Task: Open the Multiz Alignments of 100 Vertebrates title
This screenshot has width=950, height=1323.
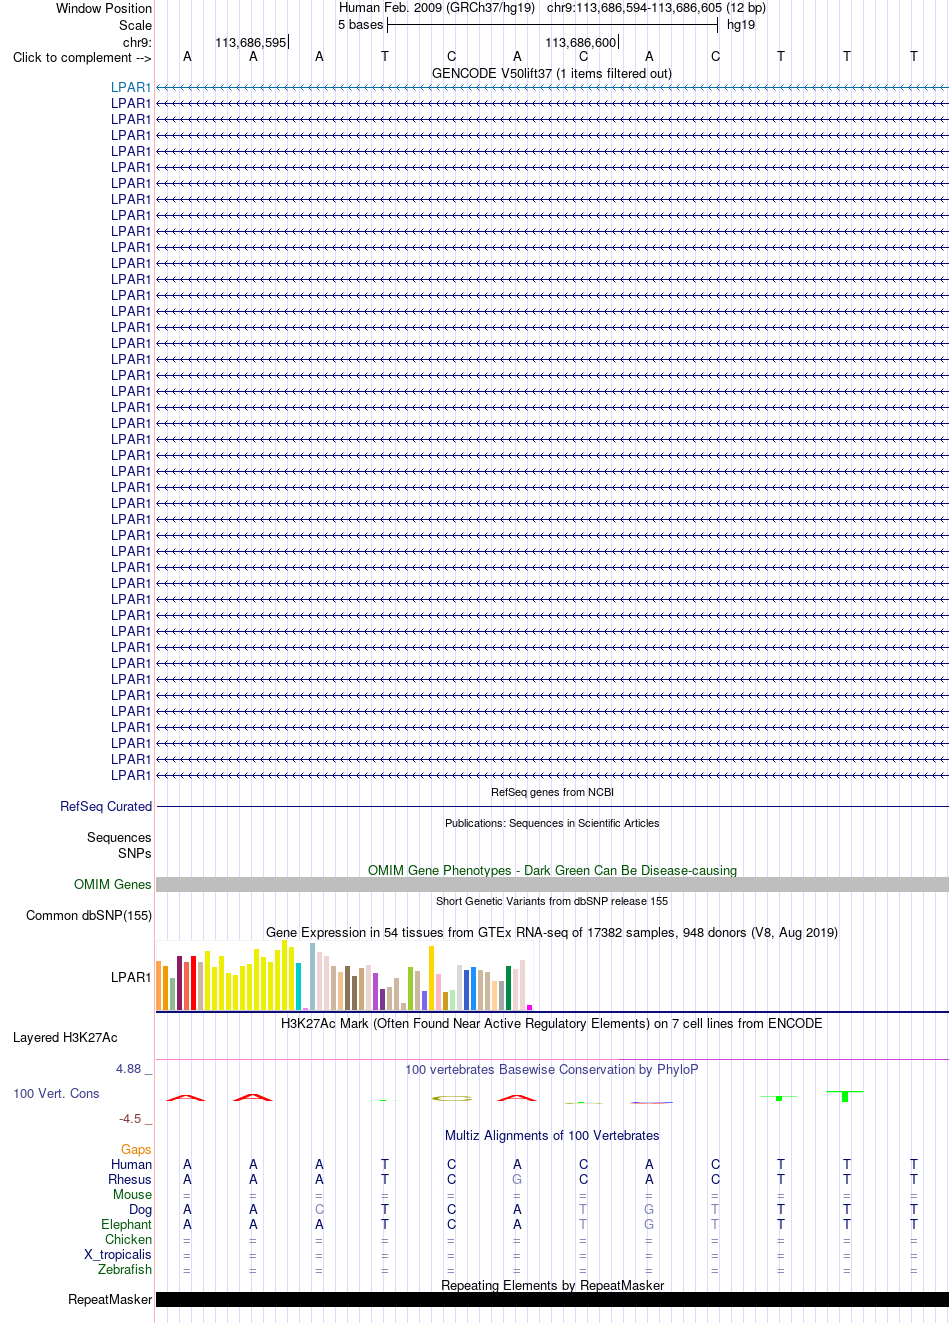Action: (x=552, y=1135)
